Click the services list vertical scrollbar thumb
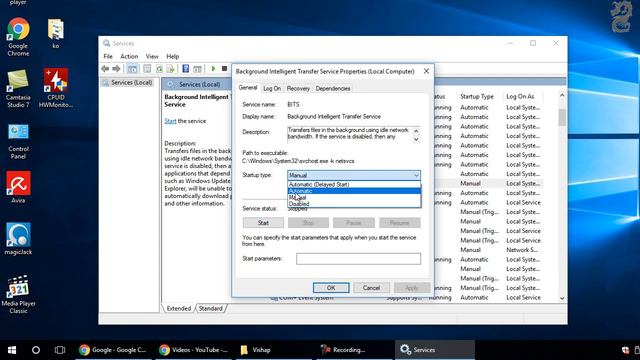 562,118
